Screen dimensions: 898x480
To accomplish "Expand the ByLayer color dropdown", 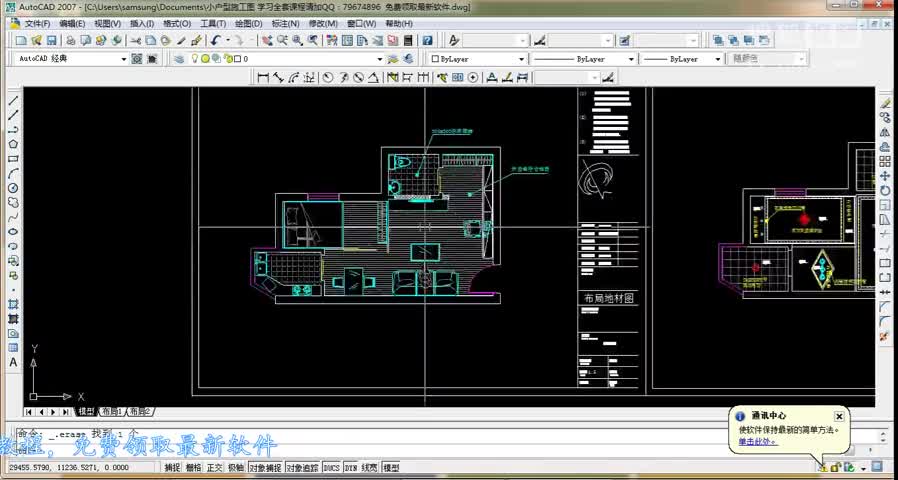I will tap(476, 59).
